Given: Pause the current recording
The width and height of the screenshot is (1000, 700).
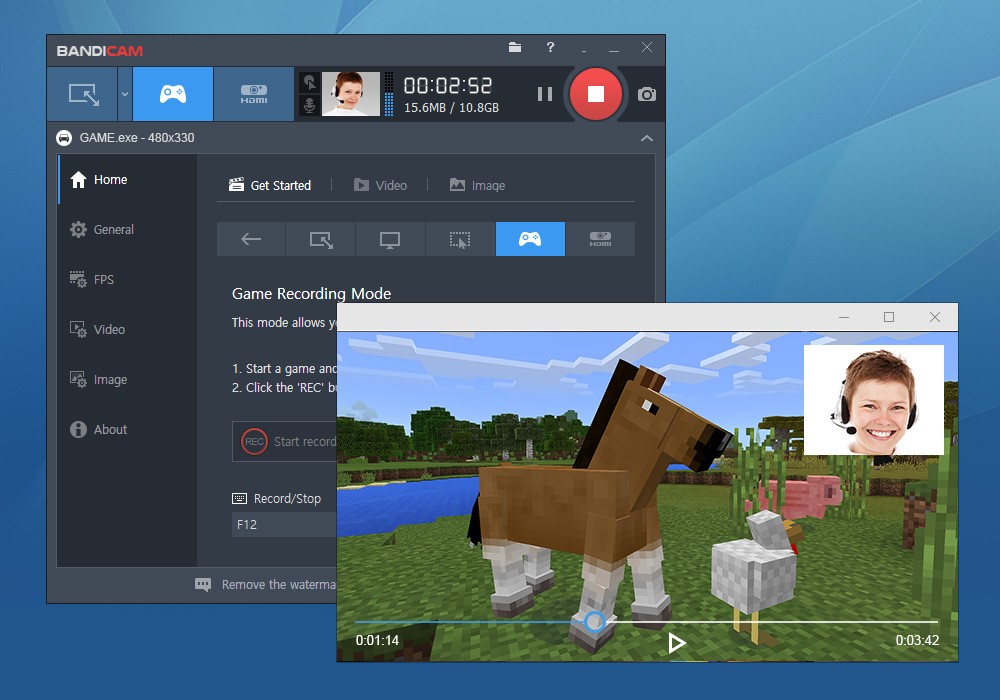Looking at the screenshot, I should tap(545, 93).
